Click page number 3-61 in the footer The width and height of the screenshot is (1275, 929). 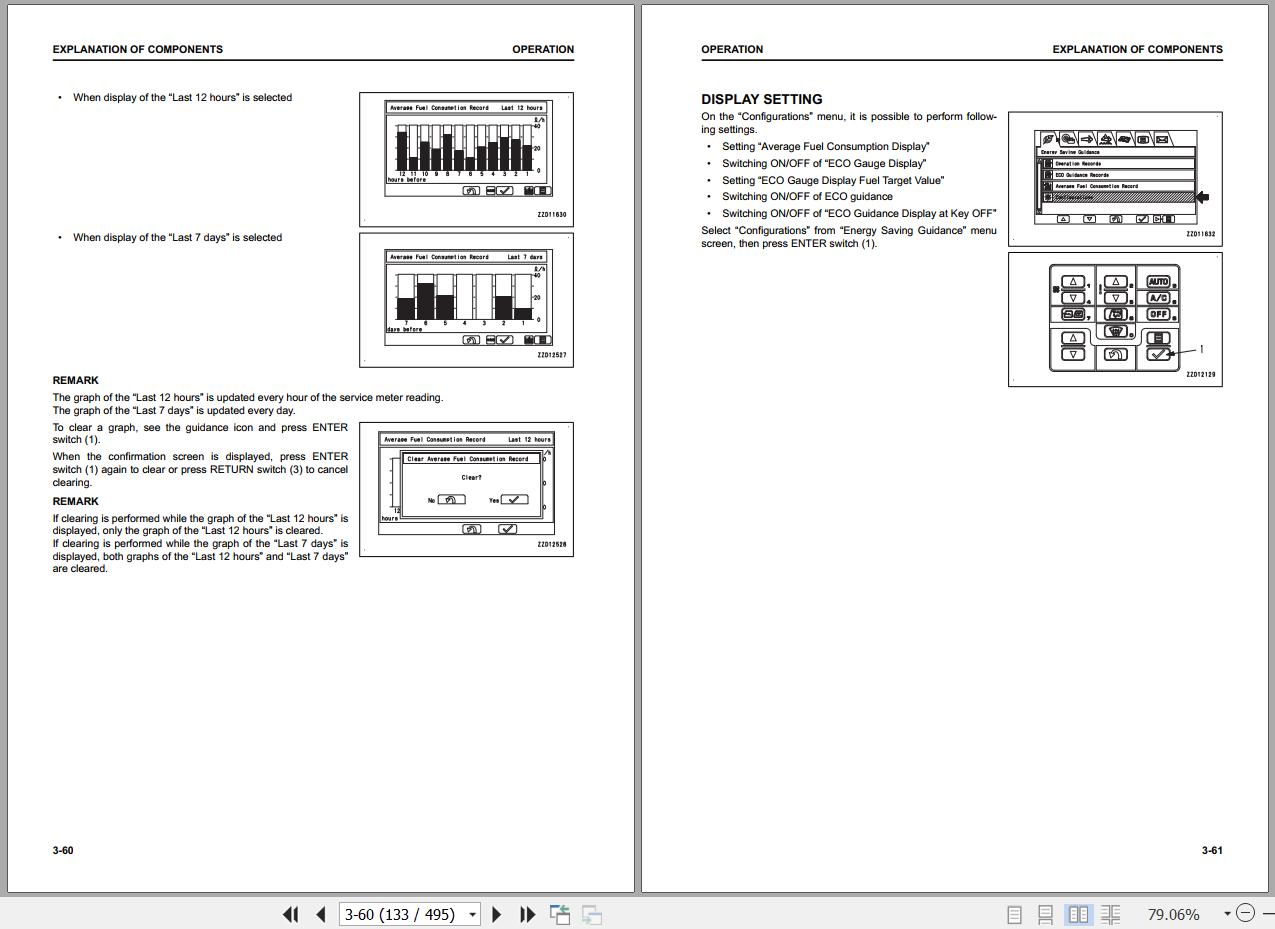tap(1212, 850)
